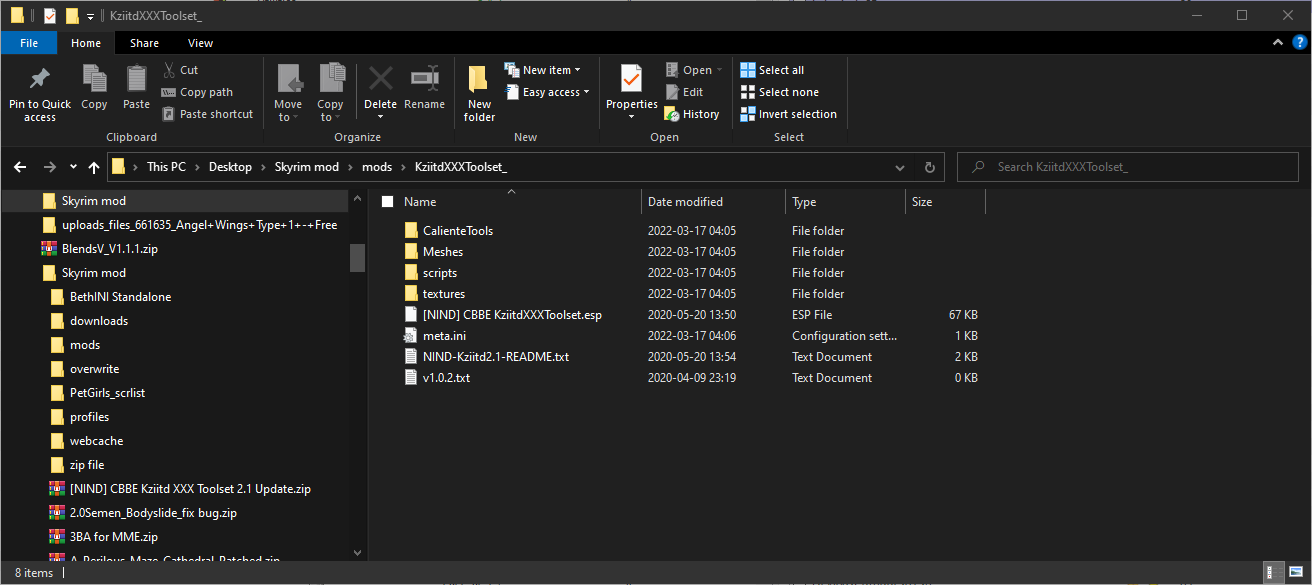Click Select all

click(x=772, y=70)
